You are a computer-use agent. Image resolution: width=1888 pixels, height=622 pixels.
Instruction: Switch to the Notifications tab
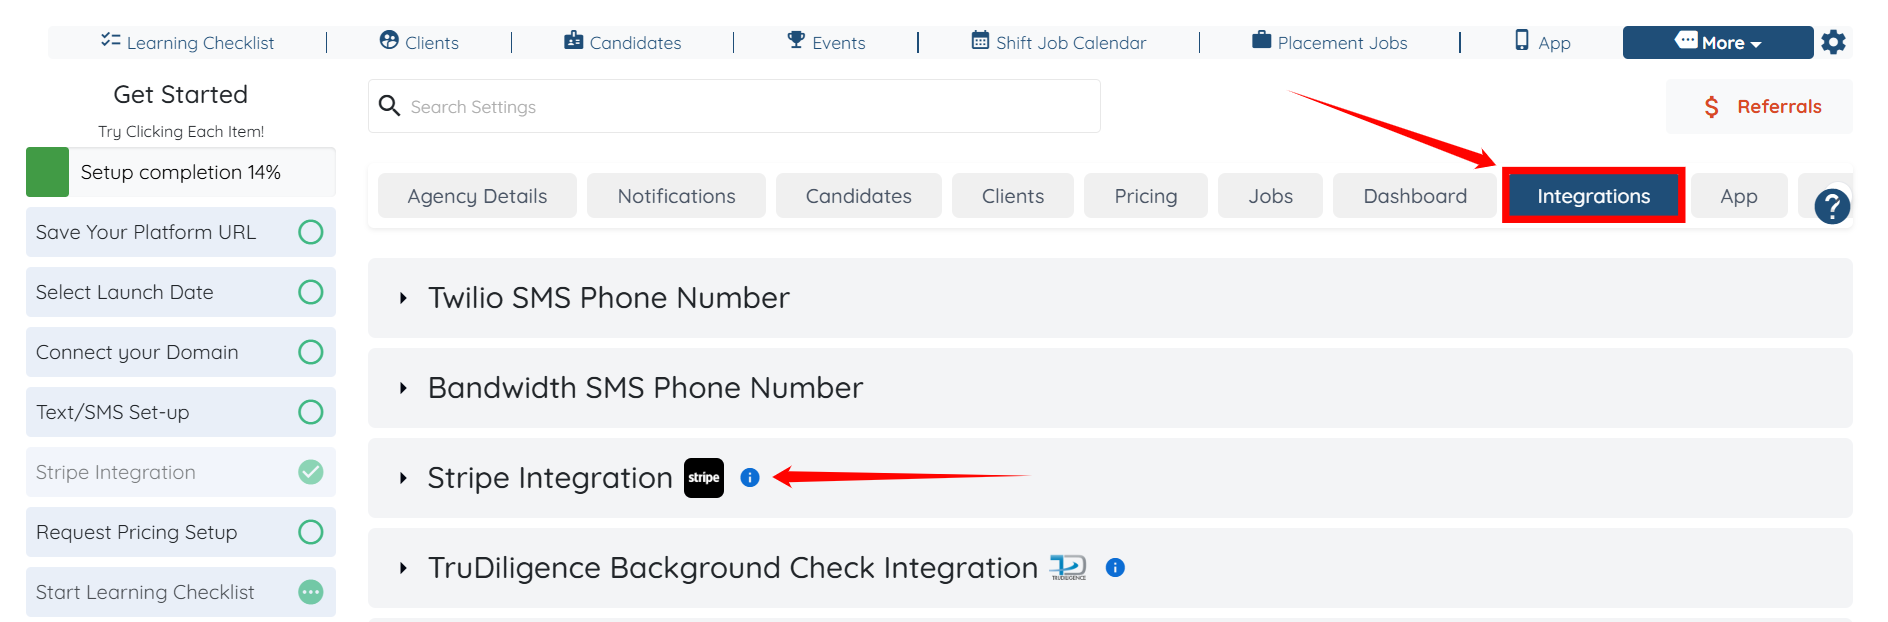coord(676,196)
